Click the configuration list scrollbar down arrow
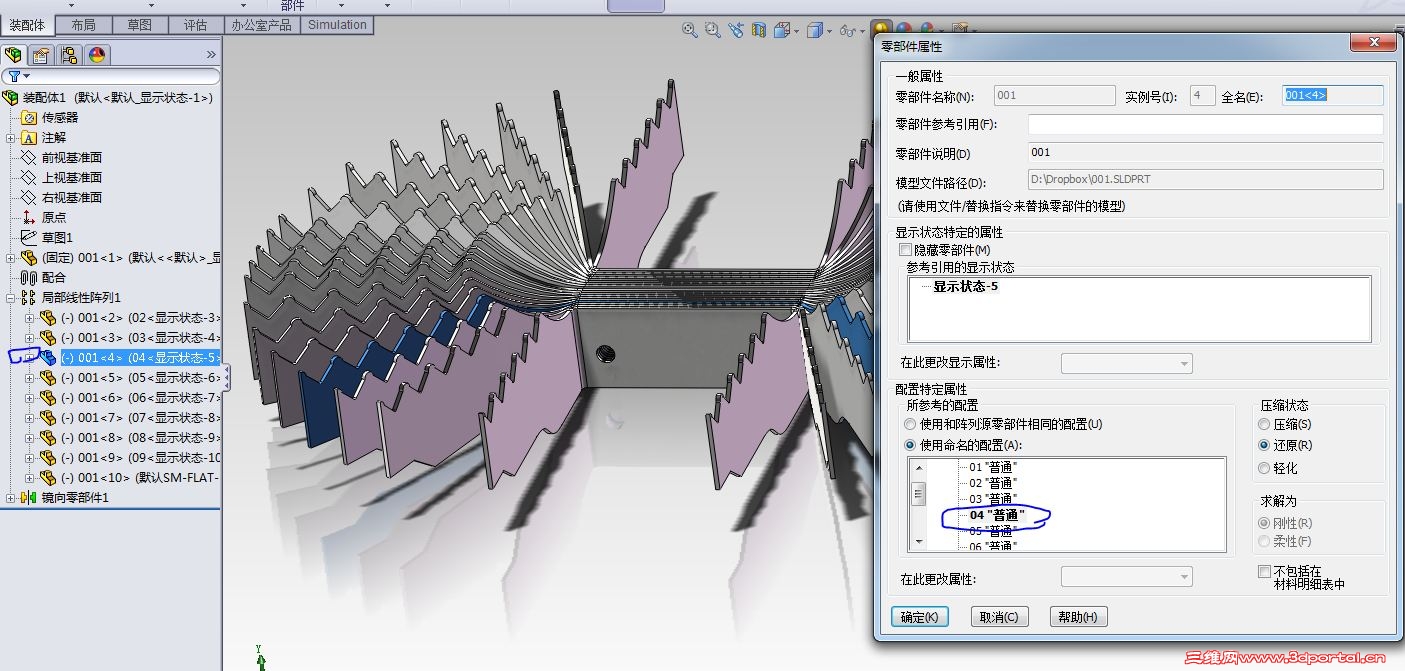 (x=918, y=541)
